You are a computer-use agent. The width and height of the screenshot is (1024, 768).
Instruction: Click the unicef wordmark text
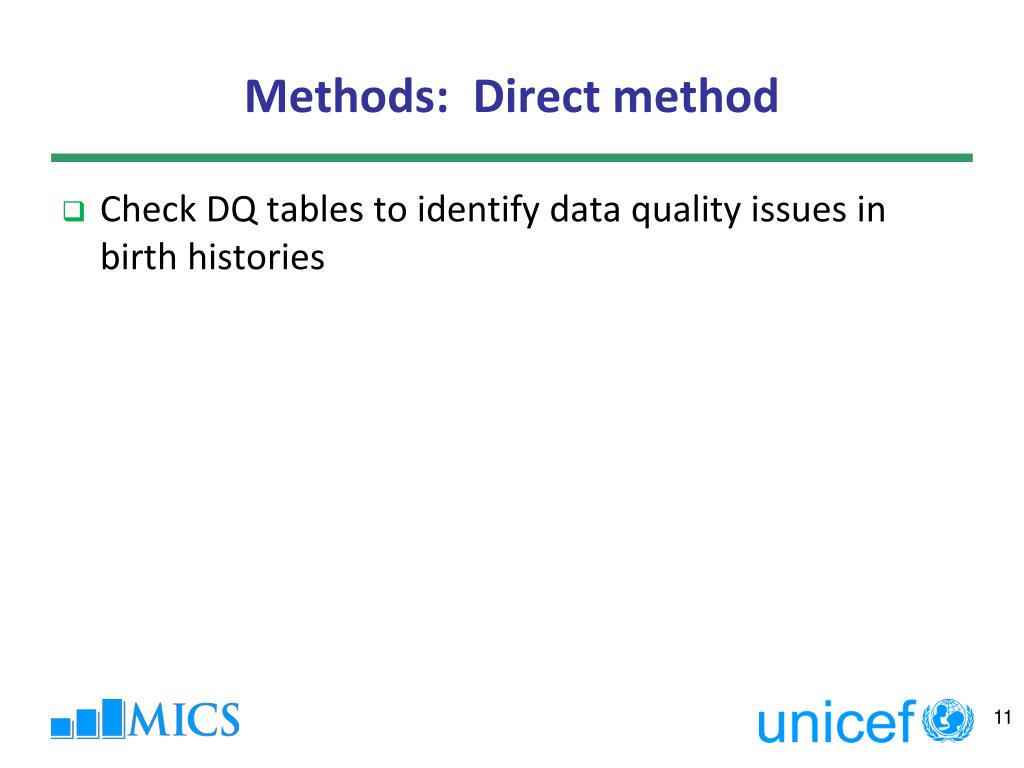point(837,722)
